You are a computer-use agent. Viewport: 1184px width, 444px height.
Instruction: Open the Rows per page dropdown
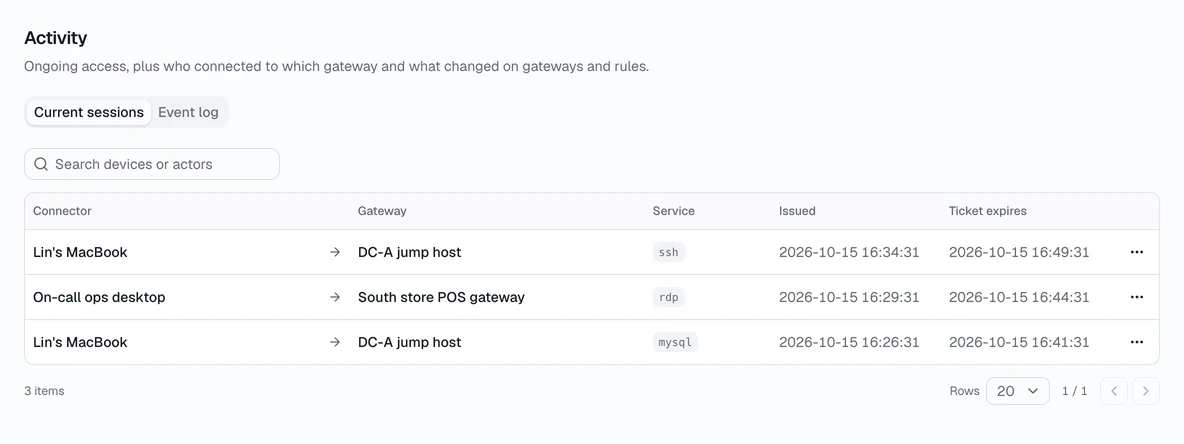tap(1017, 391)
